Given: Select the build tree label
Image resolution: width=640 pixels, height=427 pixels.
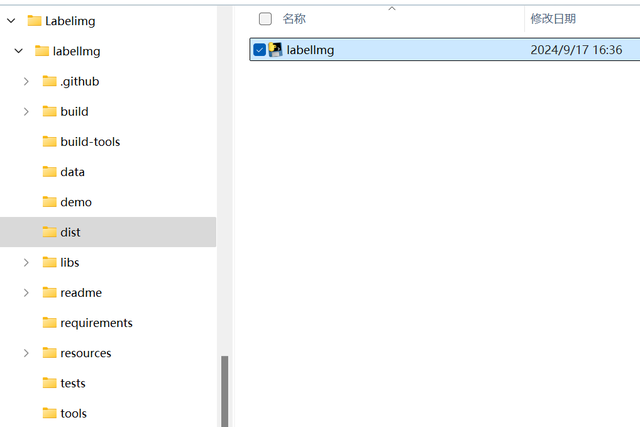Looking at the screenshot, I should 74,111.
